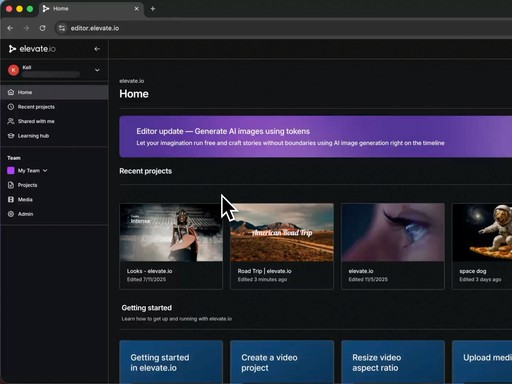Viewport: 512px width, 384px height.
Task: Open the Upload media tutorial card
Action: (x=482, y=362)
